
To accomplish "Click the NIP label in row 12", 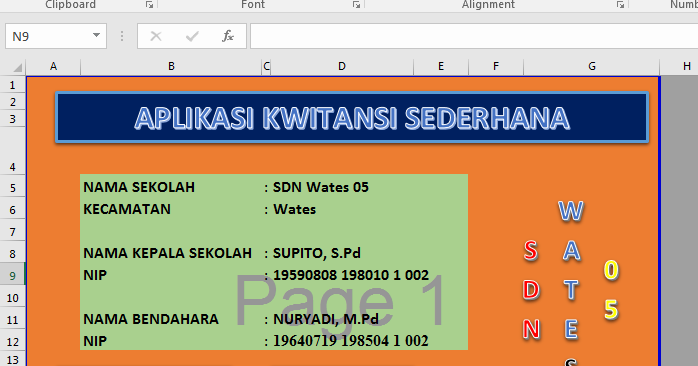I will coord(95,341).
